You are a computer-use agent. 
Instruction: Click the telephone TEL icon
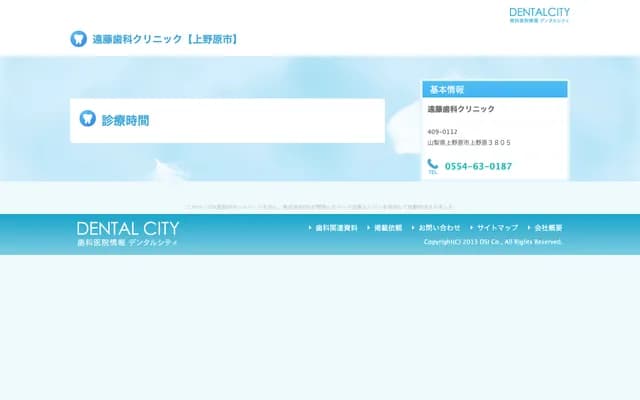[433, 166]
